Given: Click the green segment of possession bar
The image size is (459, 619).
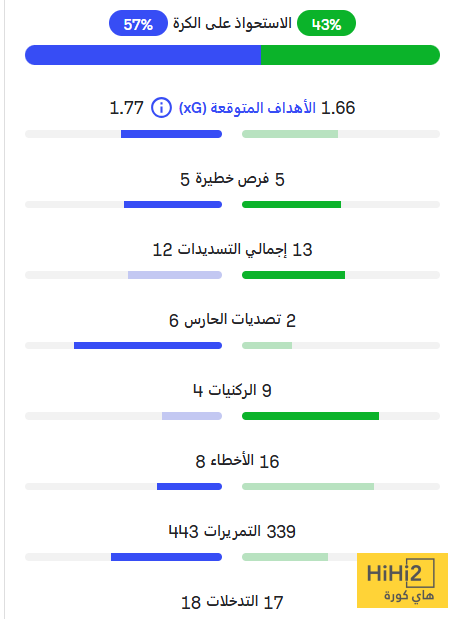Looking at the screenshot, I should click(x=350, y=55).
